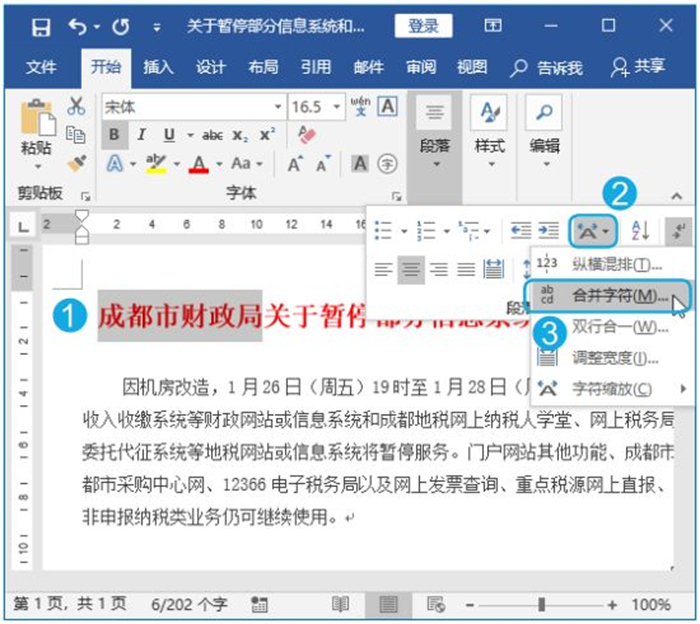This screenshot has width=700, height=624.
Task: Switch to the 插入 ribbon tab
Action: click(x=158, y=67)
